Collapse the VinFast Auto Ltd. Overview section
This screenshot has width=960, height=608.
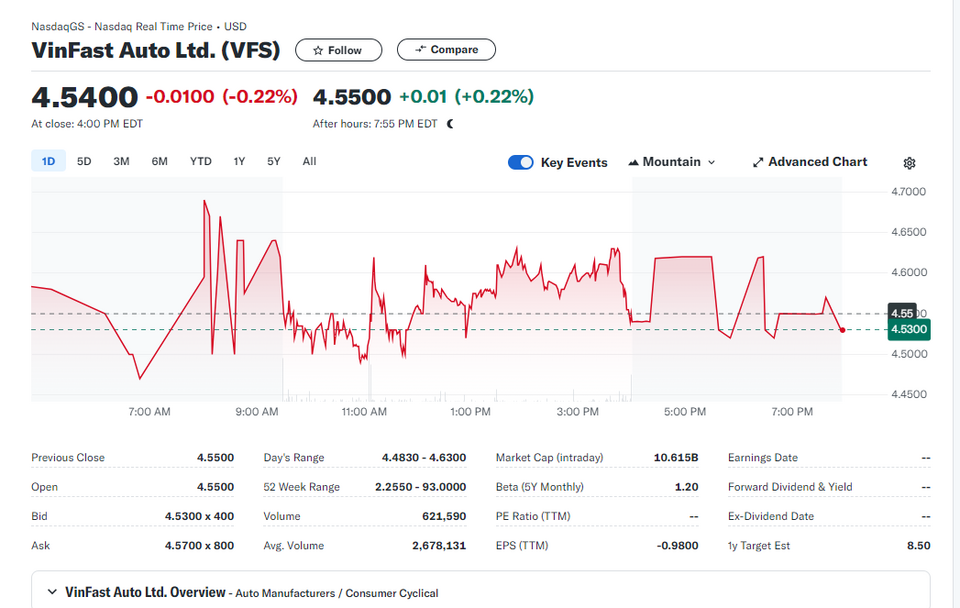coord(53,592)
